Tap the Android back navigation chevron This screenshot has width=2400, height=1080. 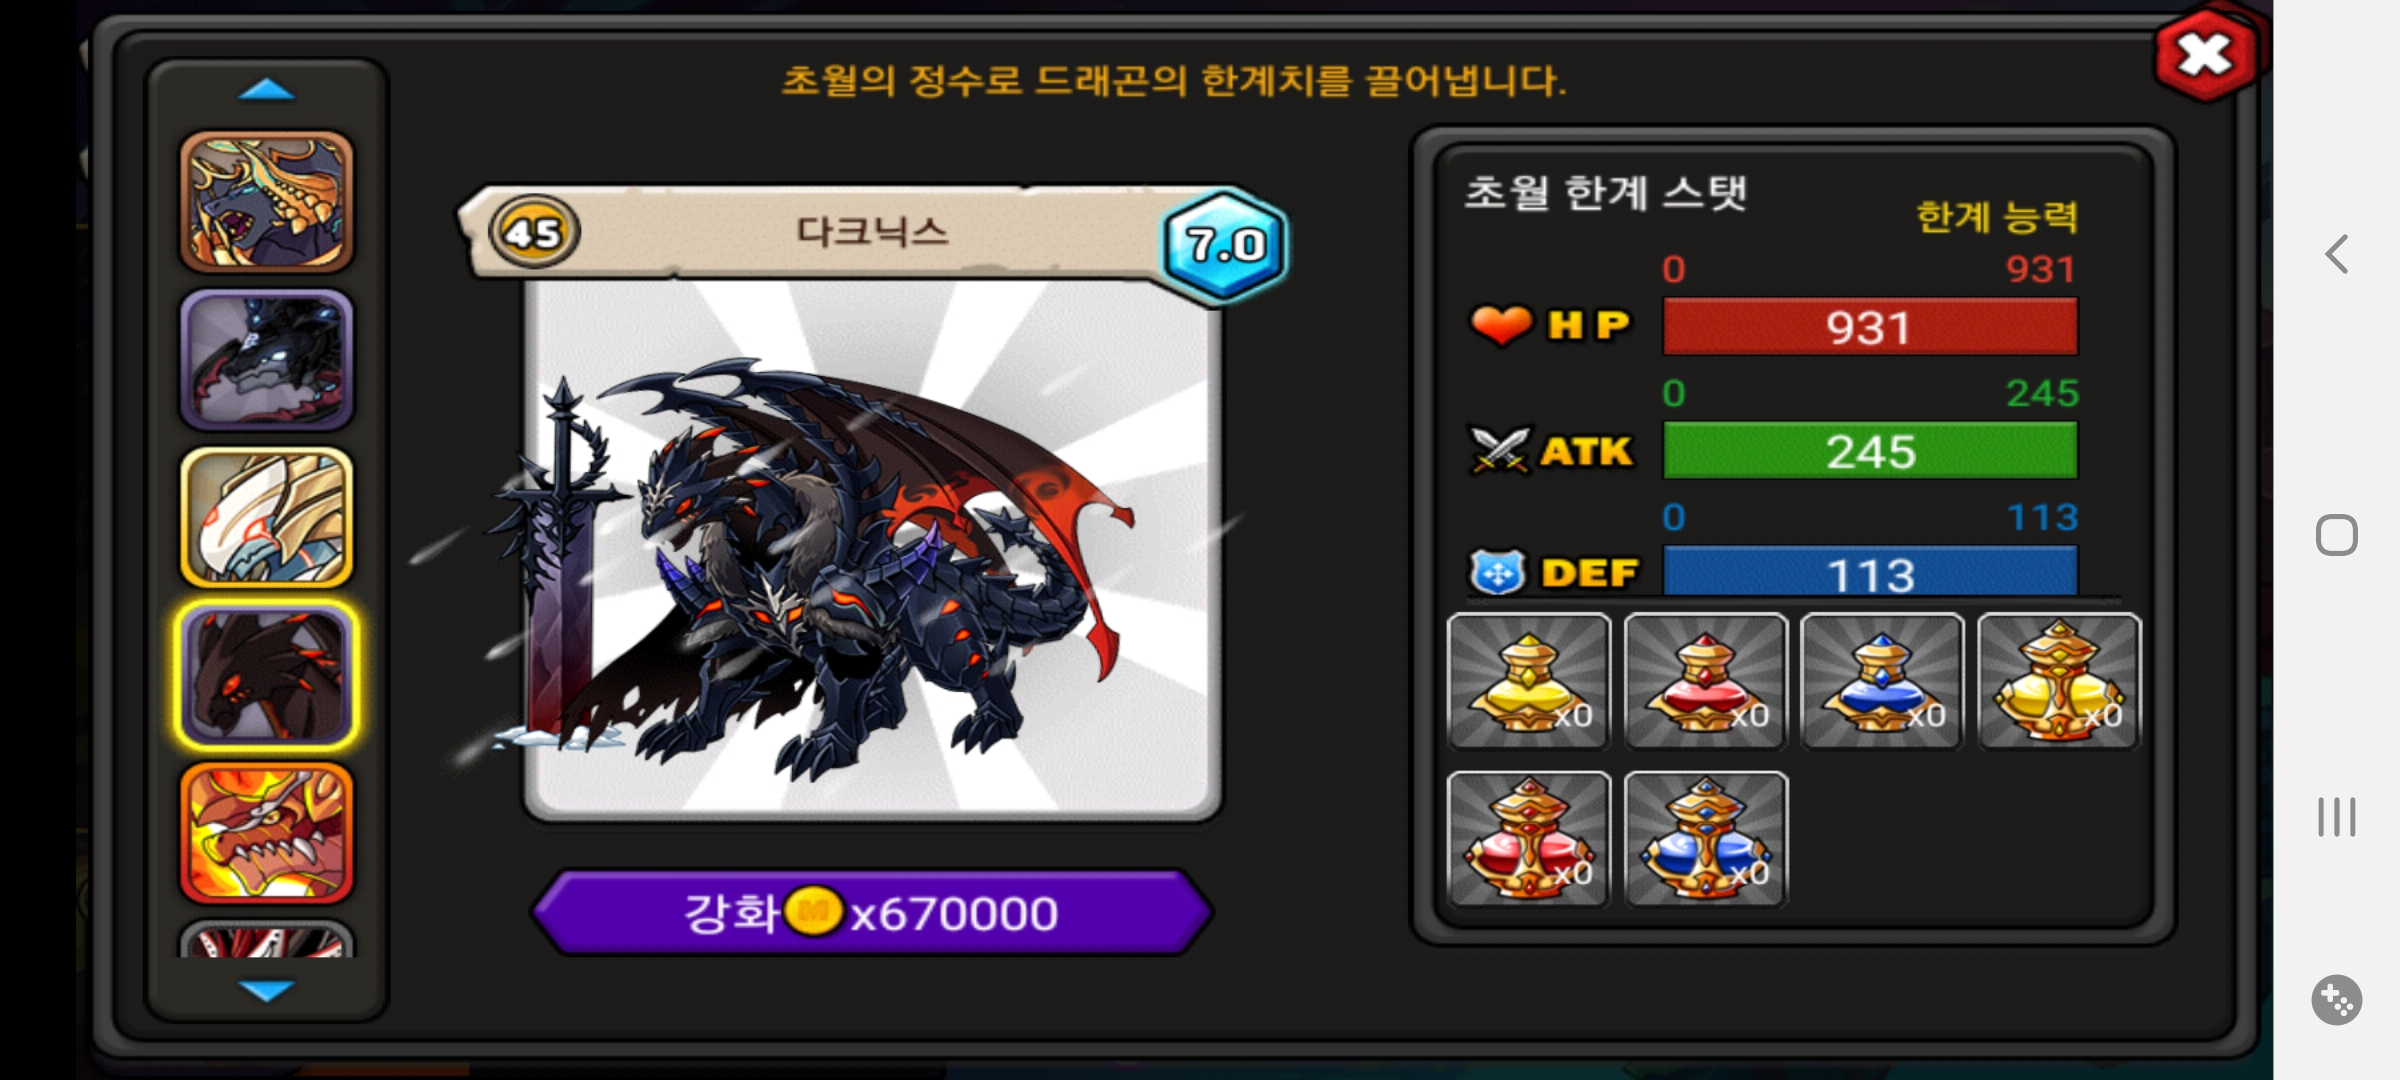(x=2337, y=254)
